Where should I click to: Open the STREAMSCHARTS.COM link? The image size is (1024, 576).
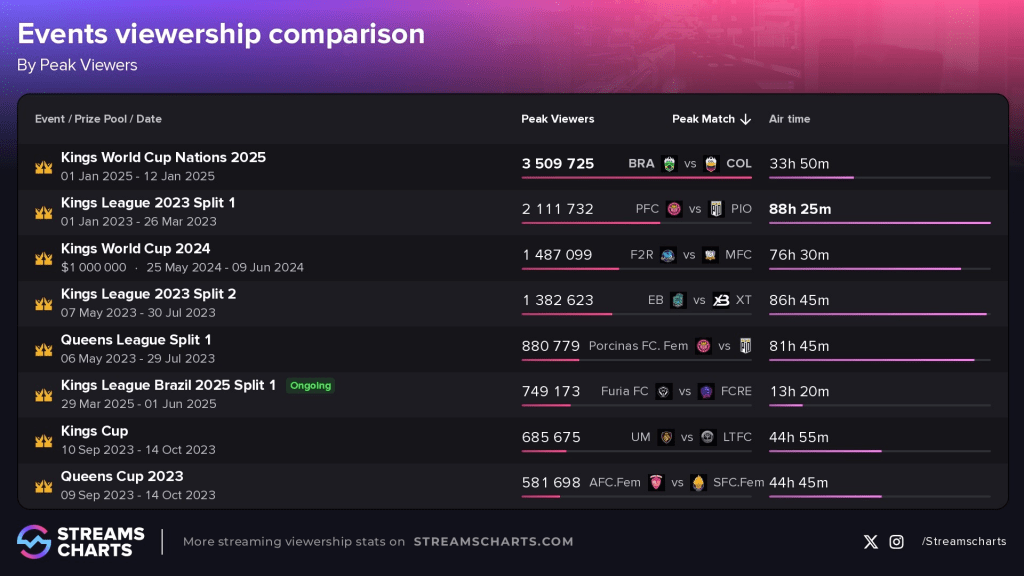pyautogui.click(x=494, y=541)
